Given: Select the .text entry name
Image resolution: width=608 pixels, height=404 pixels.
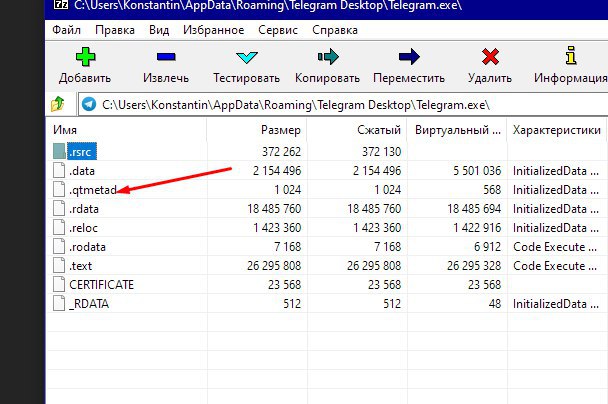Looking at the screenshot, I should point(80,266).
